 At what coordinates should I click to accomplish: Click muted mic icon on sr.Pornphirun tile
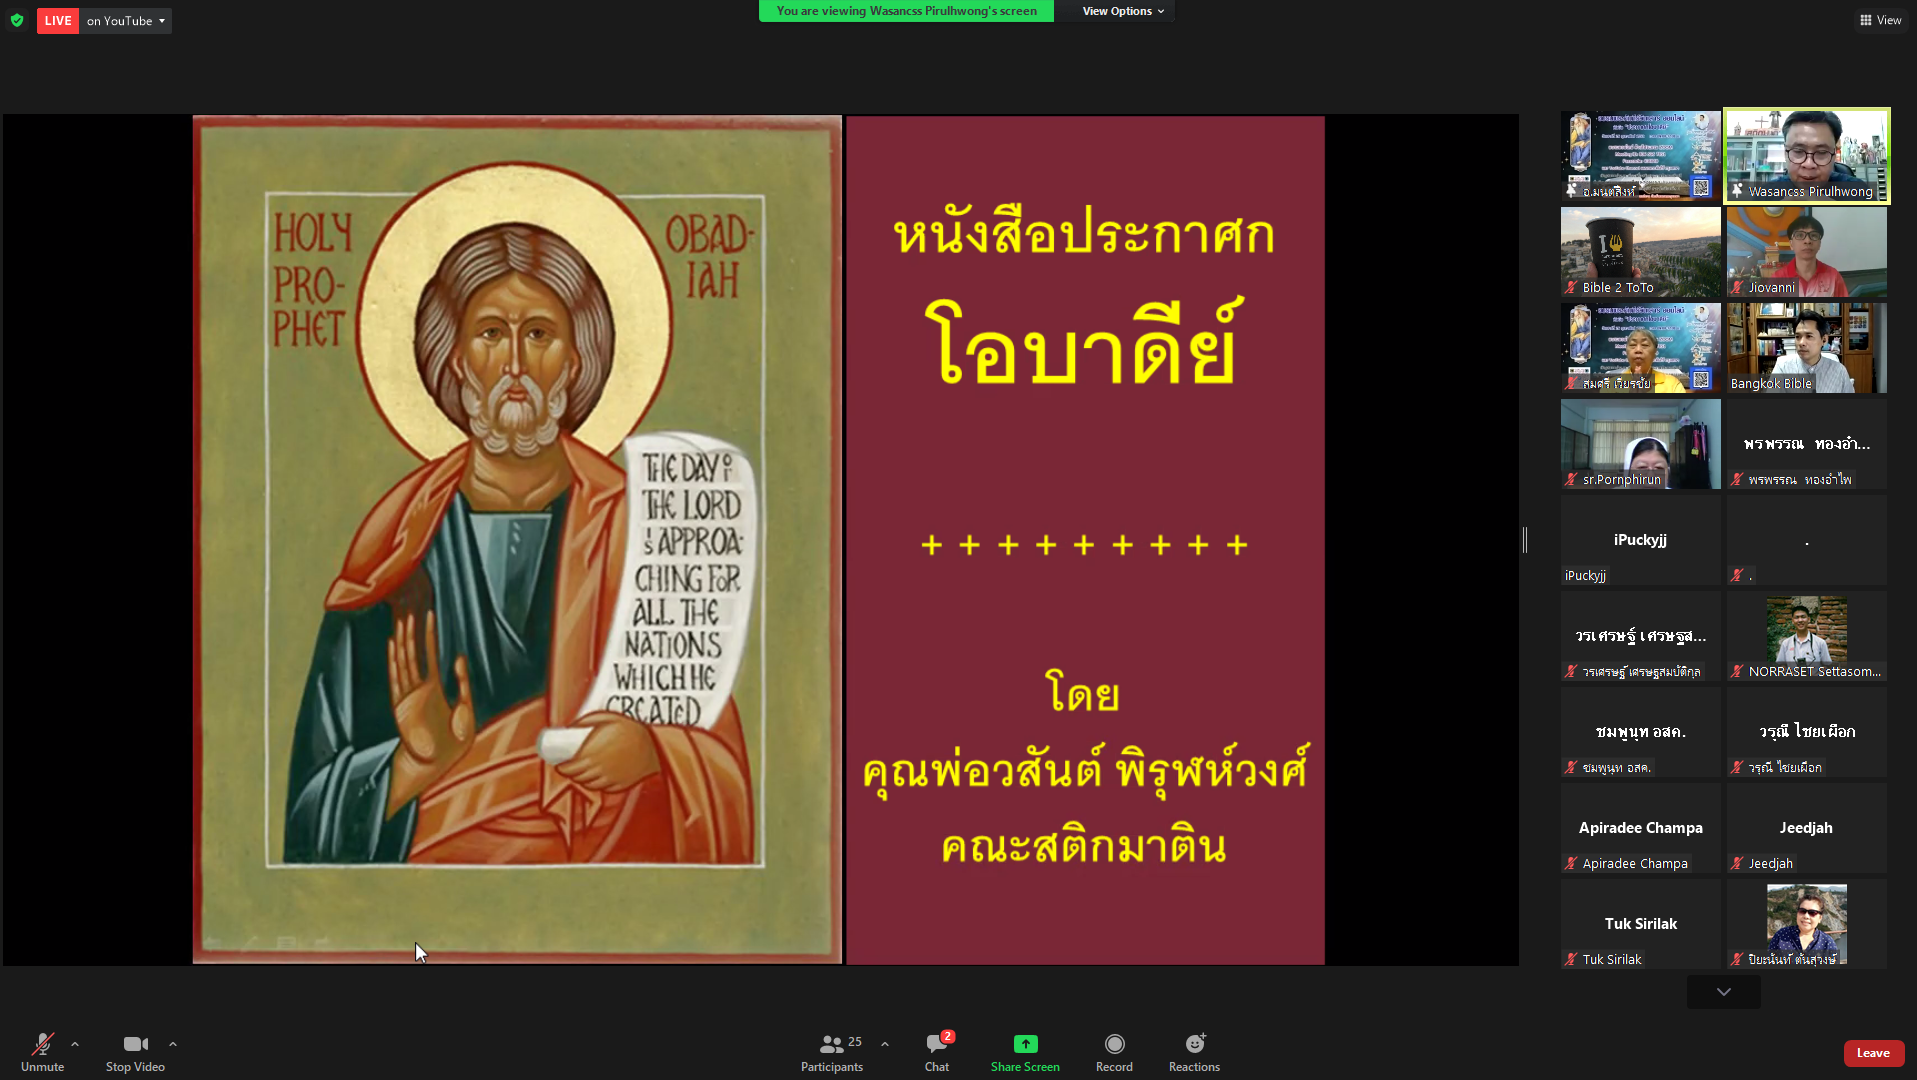(x=1572, y=480)
